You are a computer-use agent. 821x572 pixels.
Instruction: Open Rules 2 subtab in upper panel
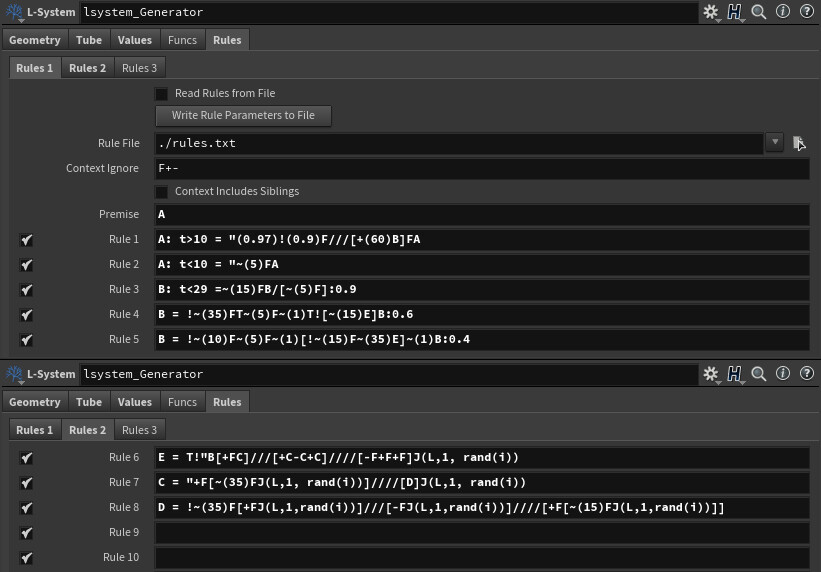tap(87, 68)
